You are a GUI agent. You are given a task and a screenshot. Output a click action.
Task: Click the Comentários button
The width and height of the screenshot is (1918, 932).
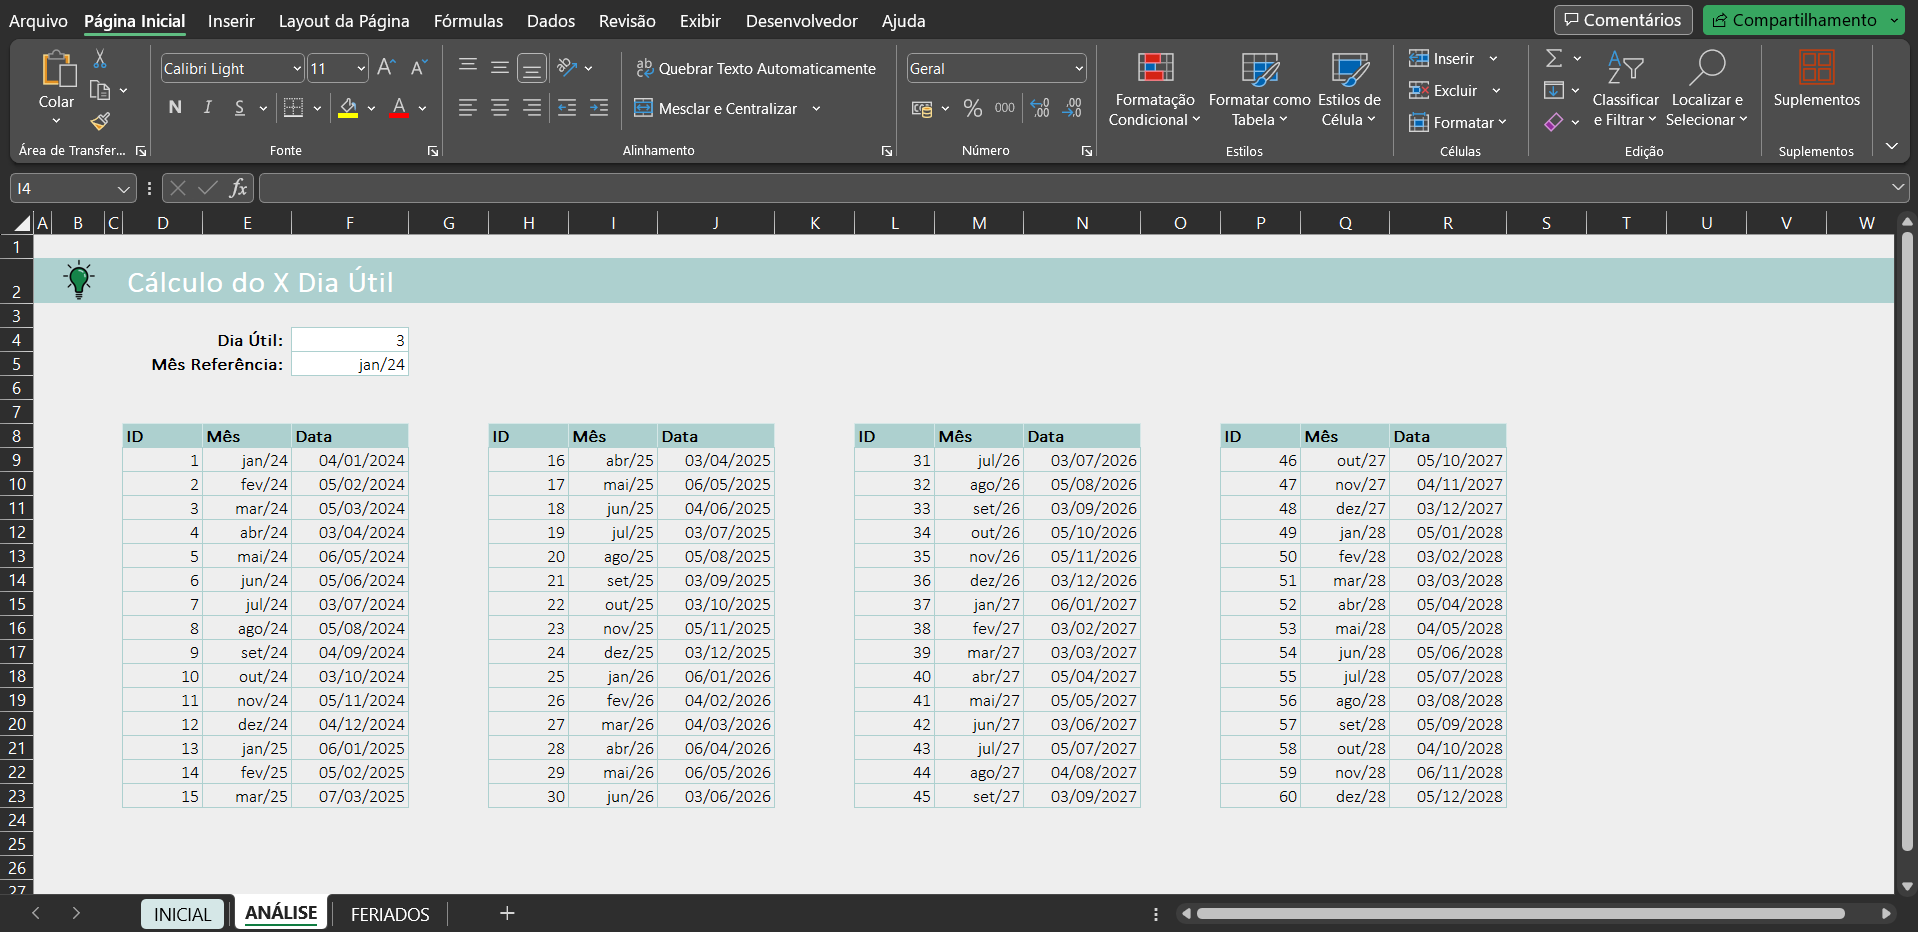tap(1622, 20)
